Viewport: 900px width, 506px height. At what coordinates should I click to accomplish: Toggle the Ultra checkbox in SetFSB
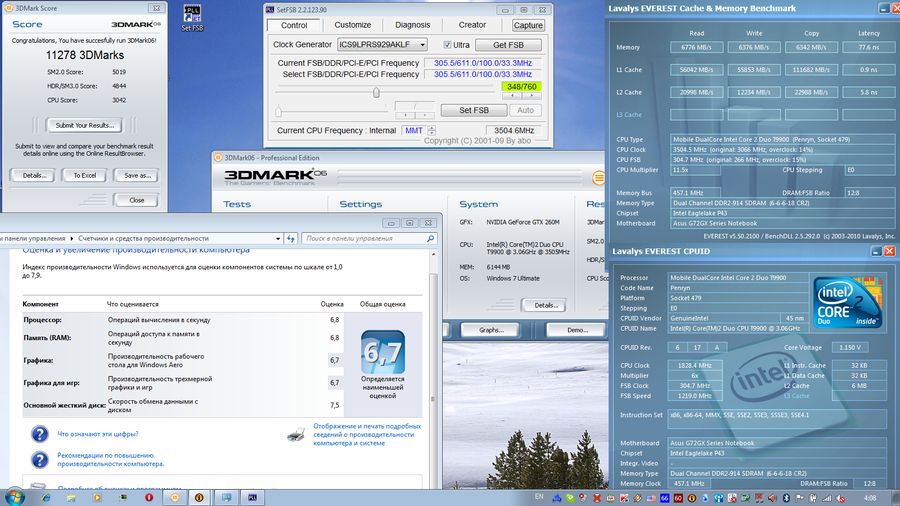click(x=448, y=45)
